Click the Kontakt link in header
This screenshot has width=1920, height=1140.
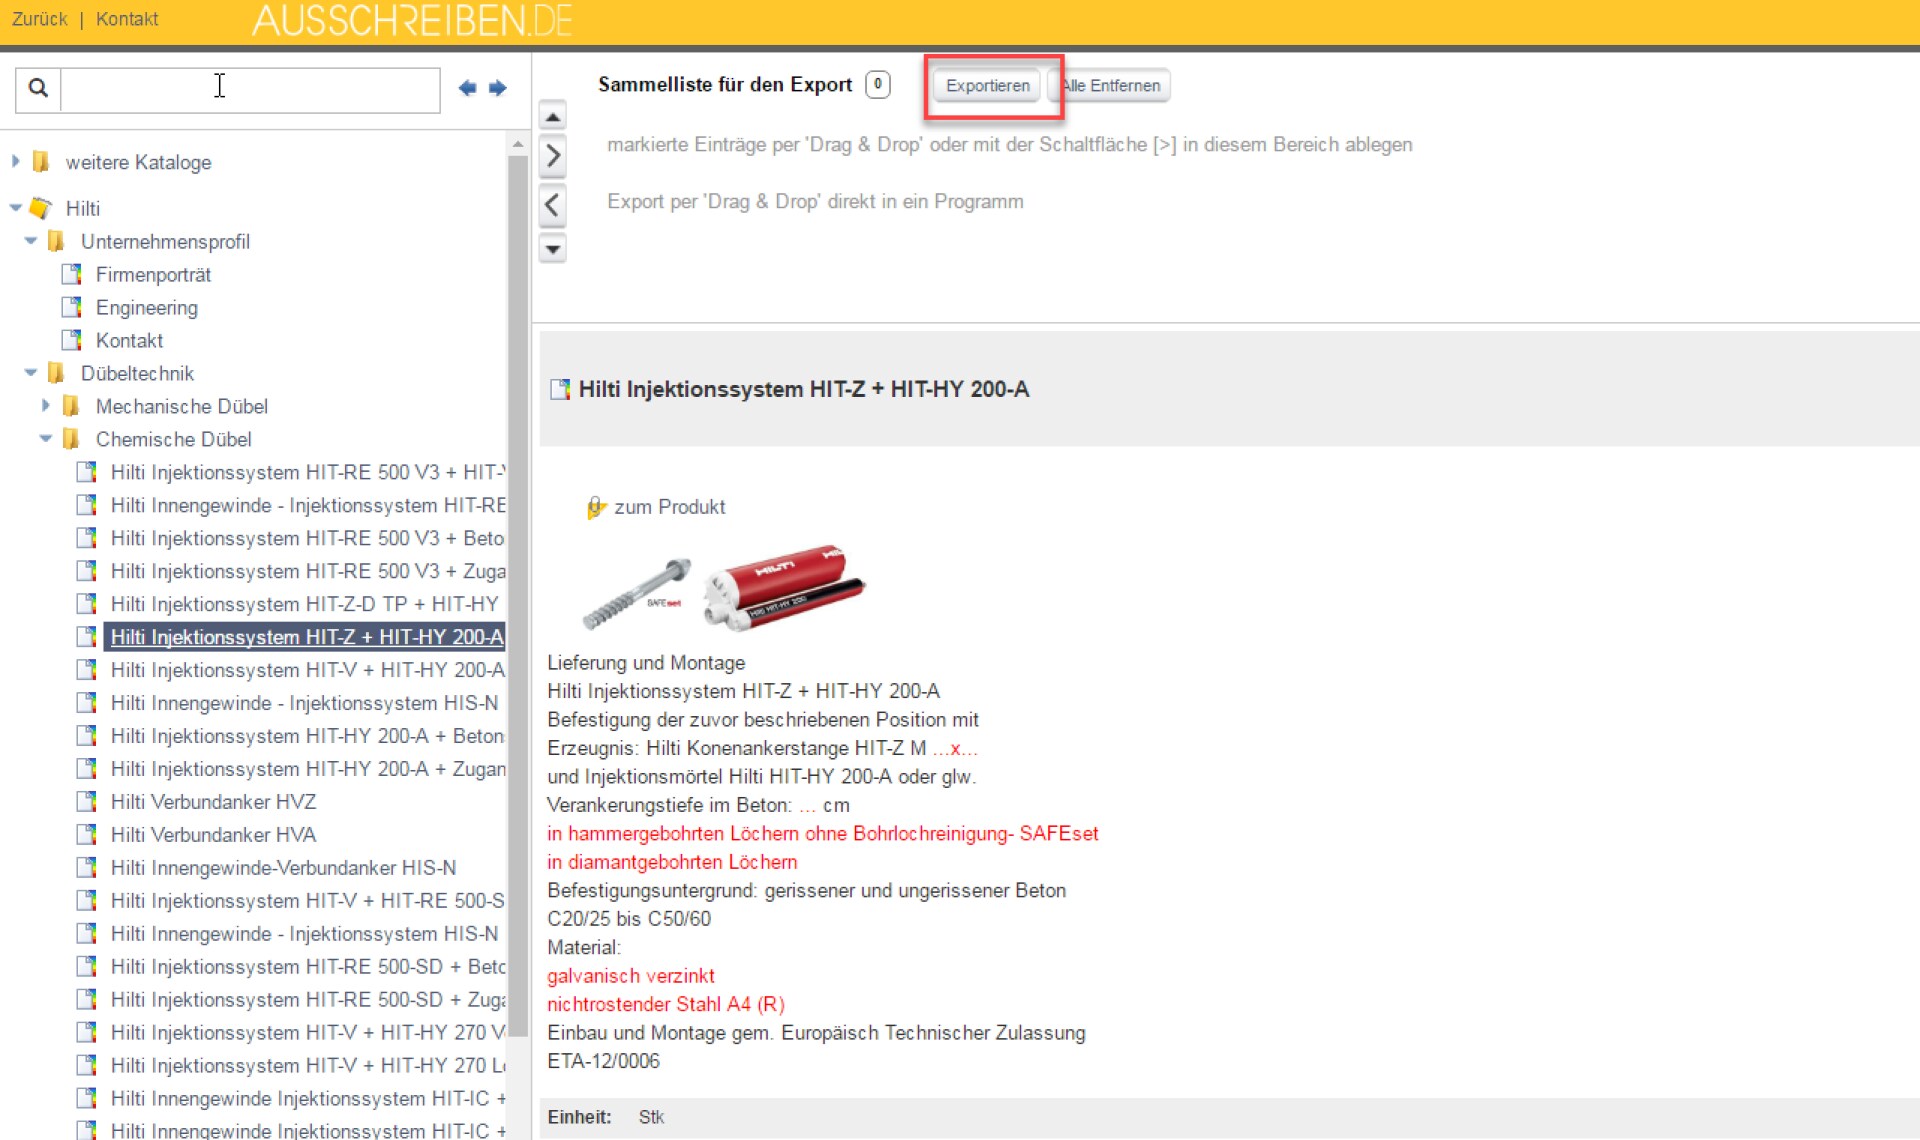coord(127,19)
